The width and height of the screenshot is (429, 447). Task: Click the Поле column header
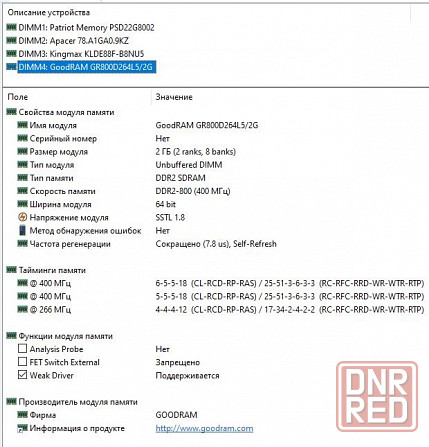tap(17, 97)
